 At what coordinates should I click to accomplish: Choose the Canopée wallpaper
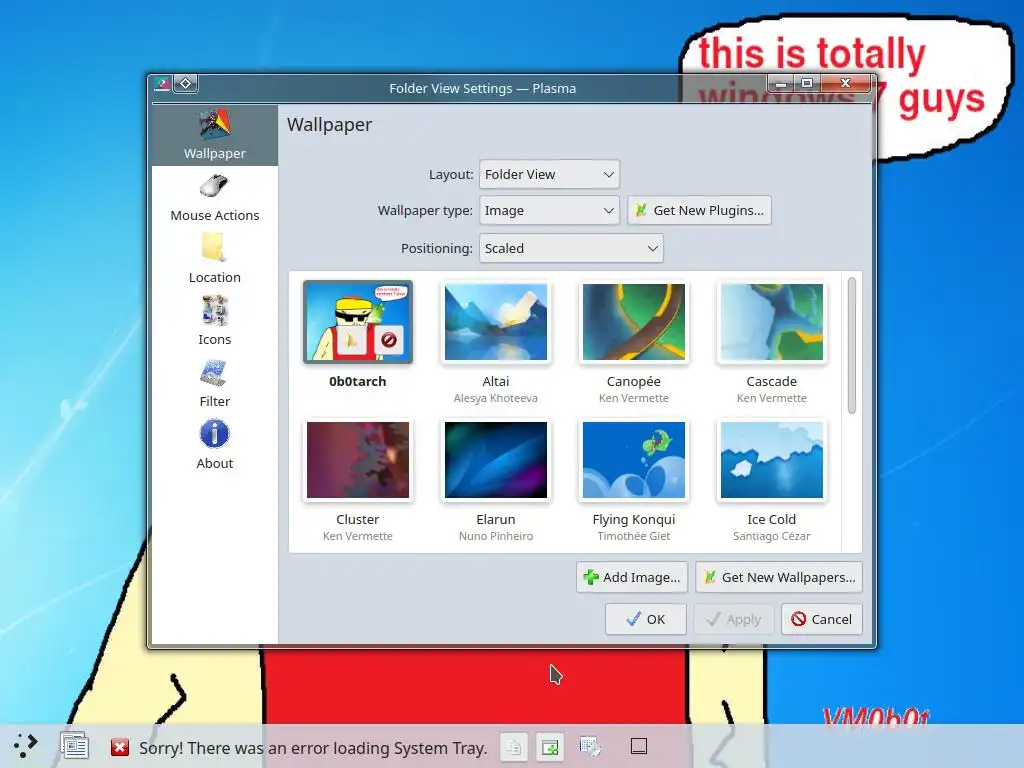pos(633,322)
